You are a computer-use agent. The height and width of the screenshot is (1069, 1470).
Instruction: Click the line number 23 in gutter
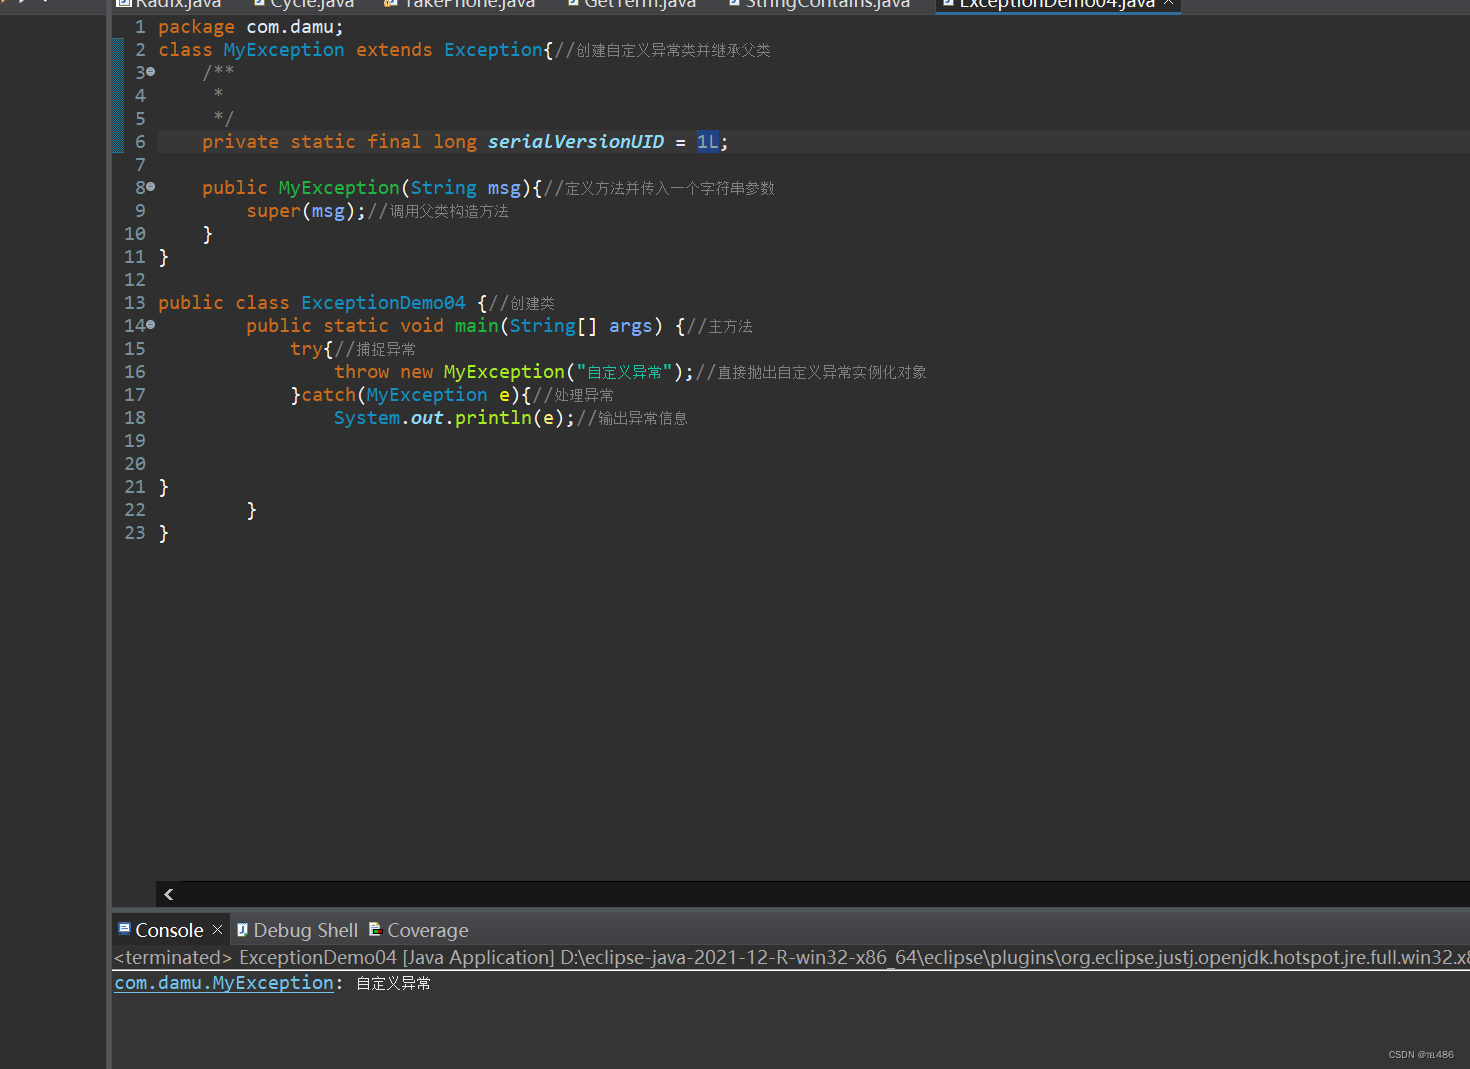click(x=135, y=533)
